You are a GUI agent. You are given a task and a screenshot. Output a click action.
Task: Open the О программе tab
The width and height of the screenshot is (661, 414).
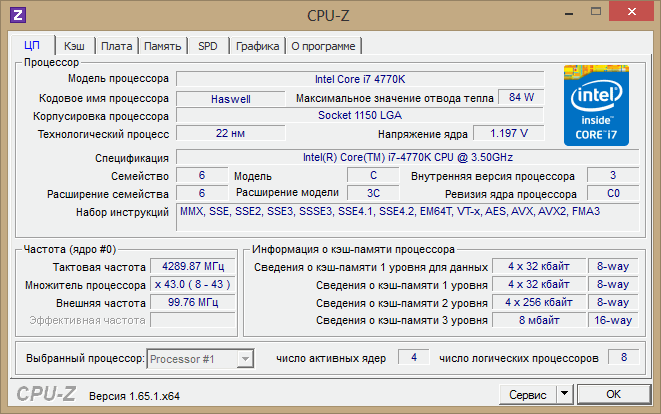click(x=323, y=46)
